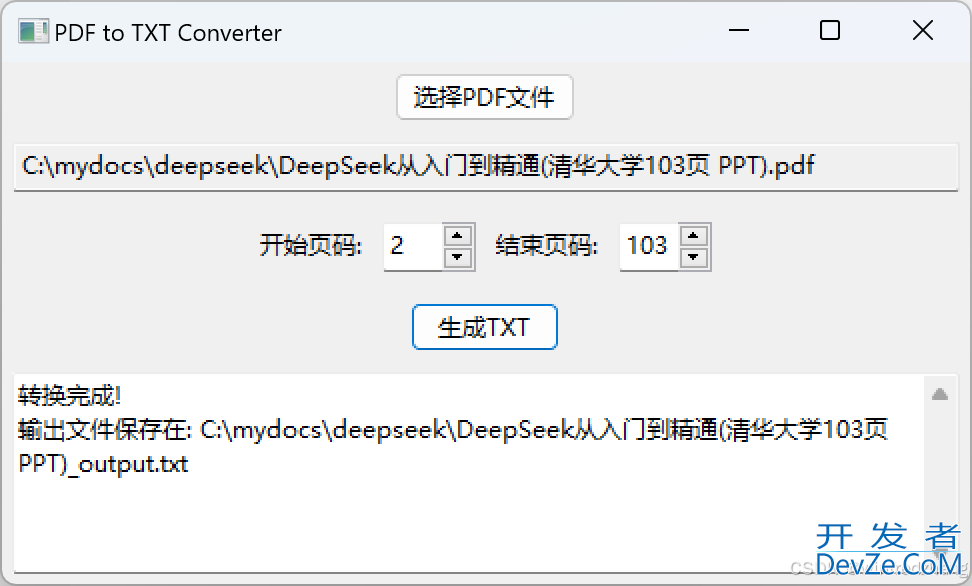Maximize the PDF to TXT Converter window
This screenshot has height=586, width=972.
pos(829,30)
